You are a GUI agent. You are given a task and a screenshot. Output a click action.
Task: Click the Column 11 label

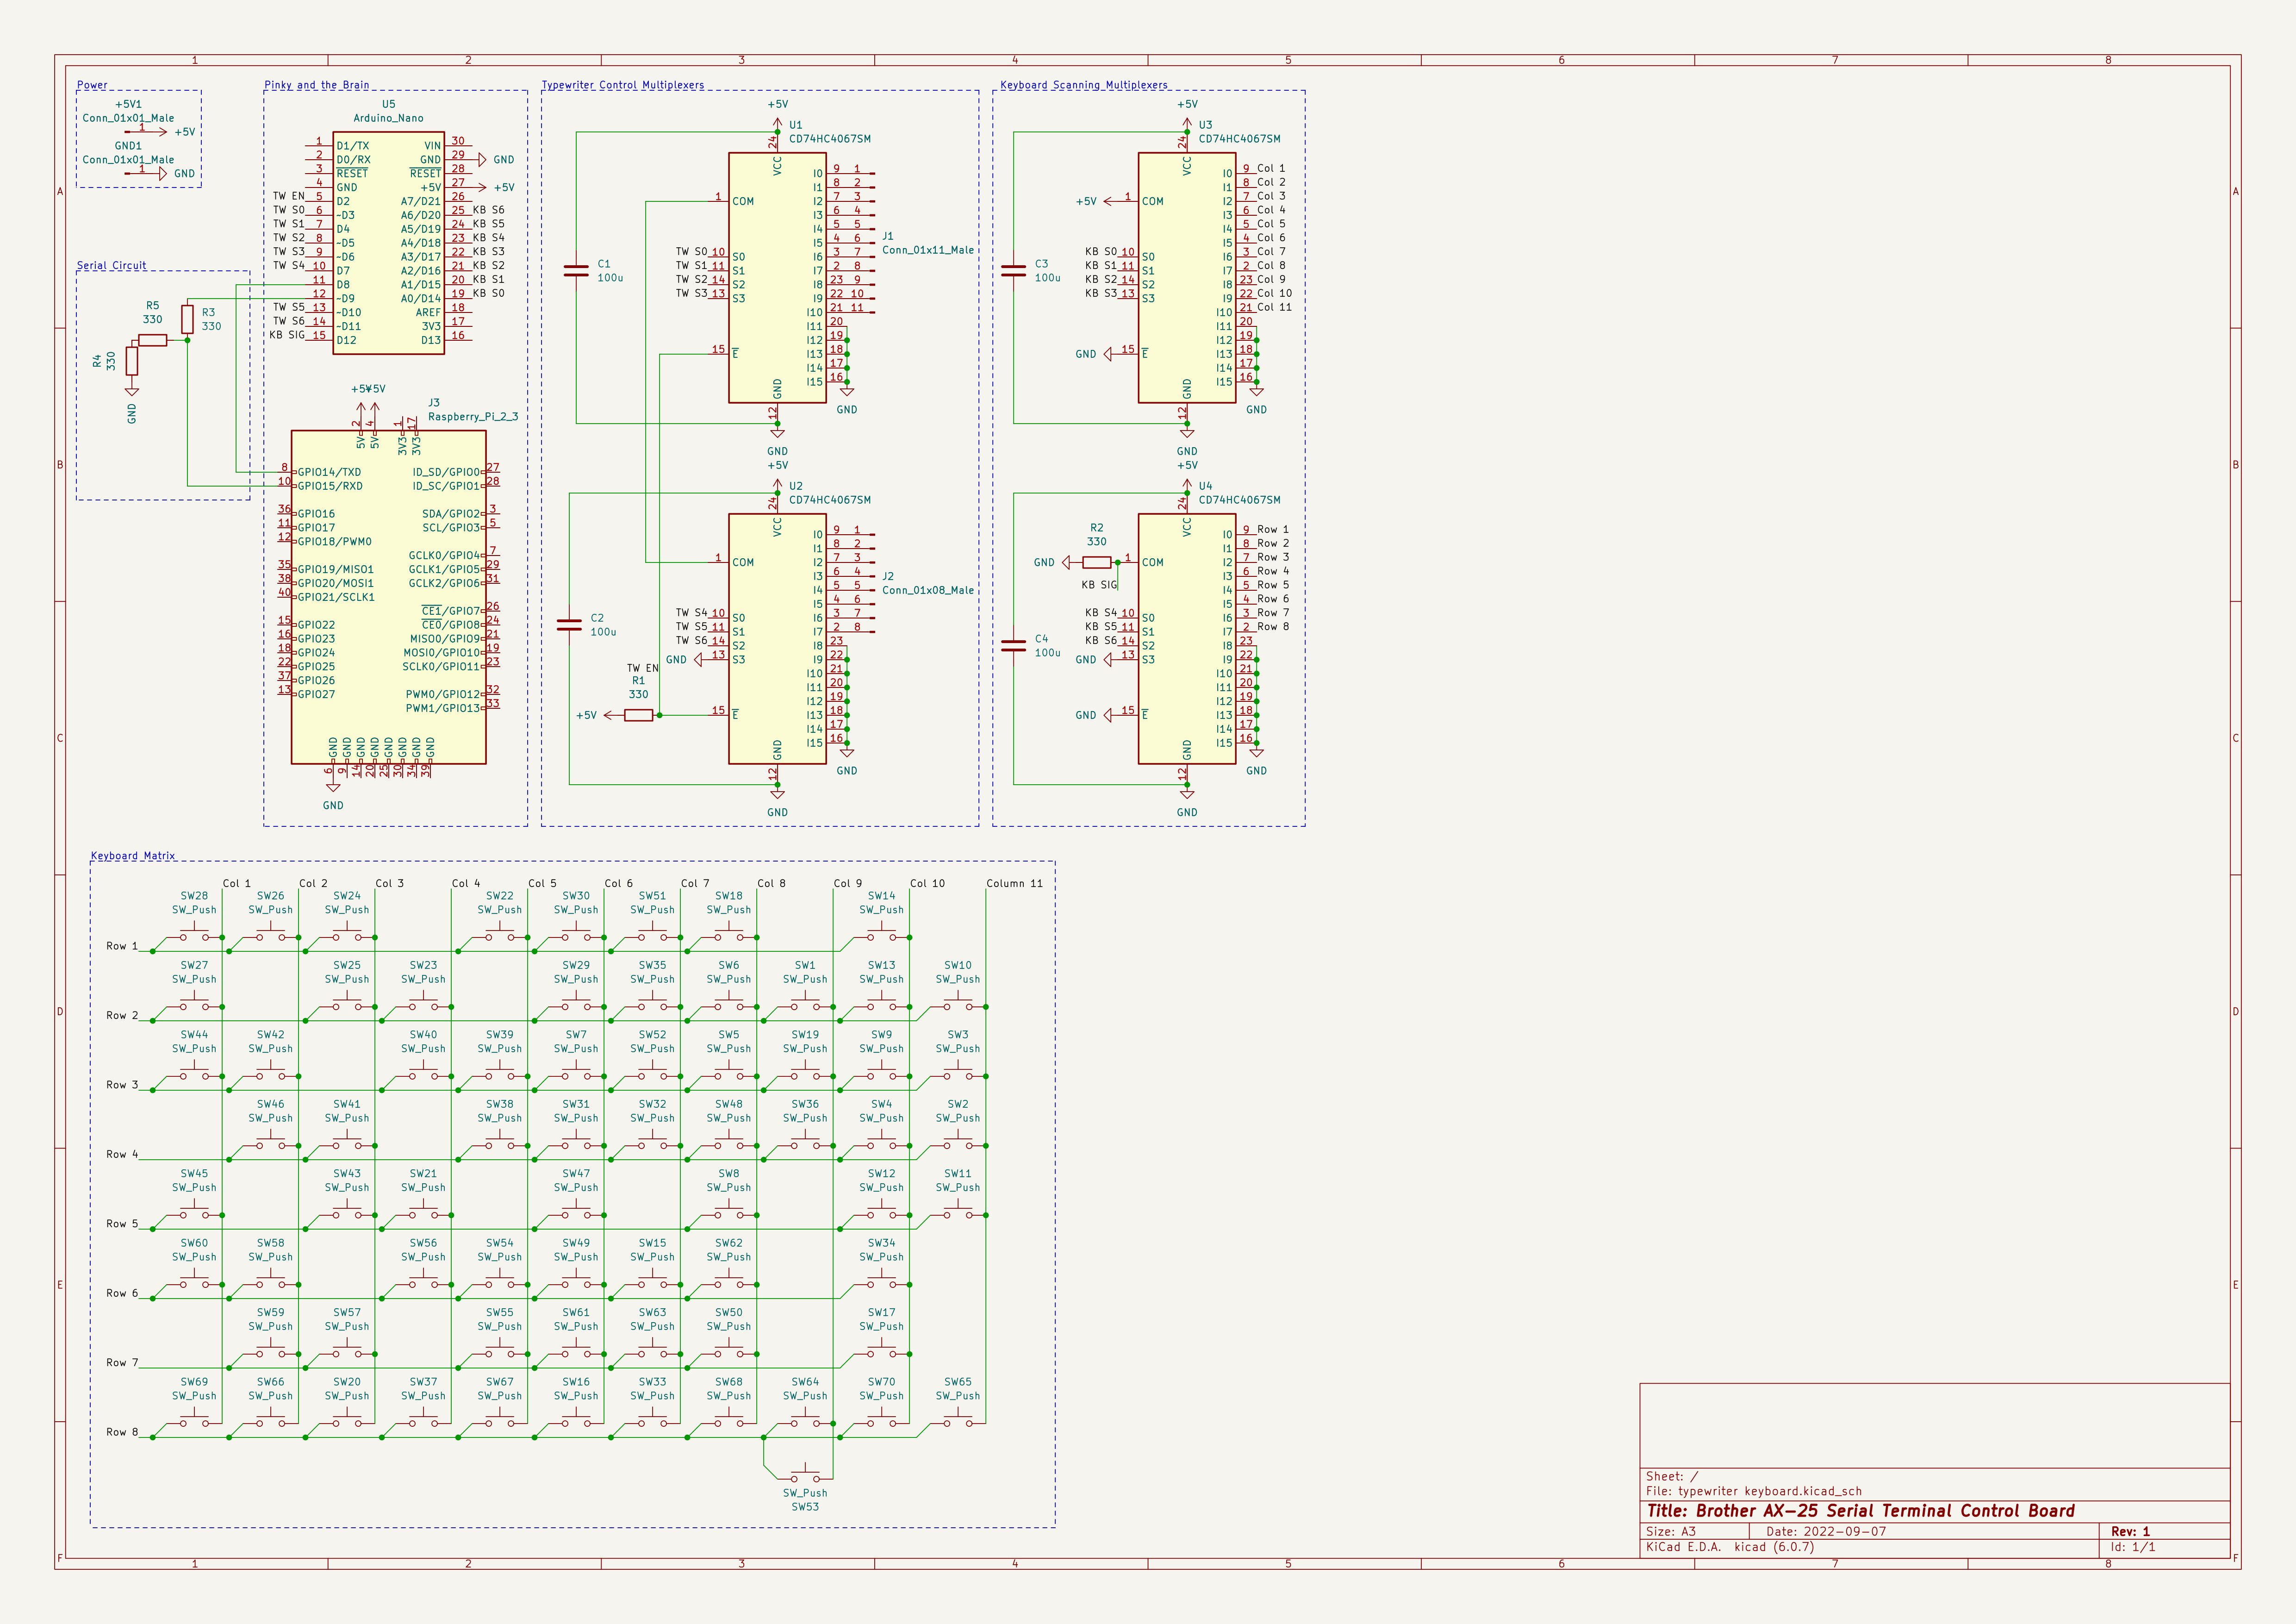pyautogui.click(x=1014, y=883)
